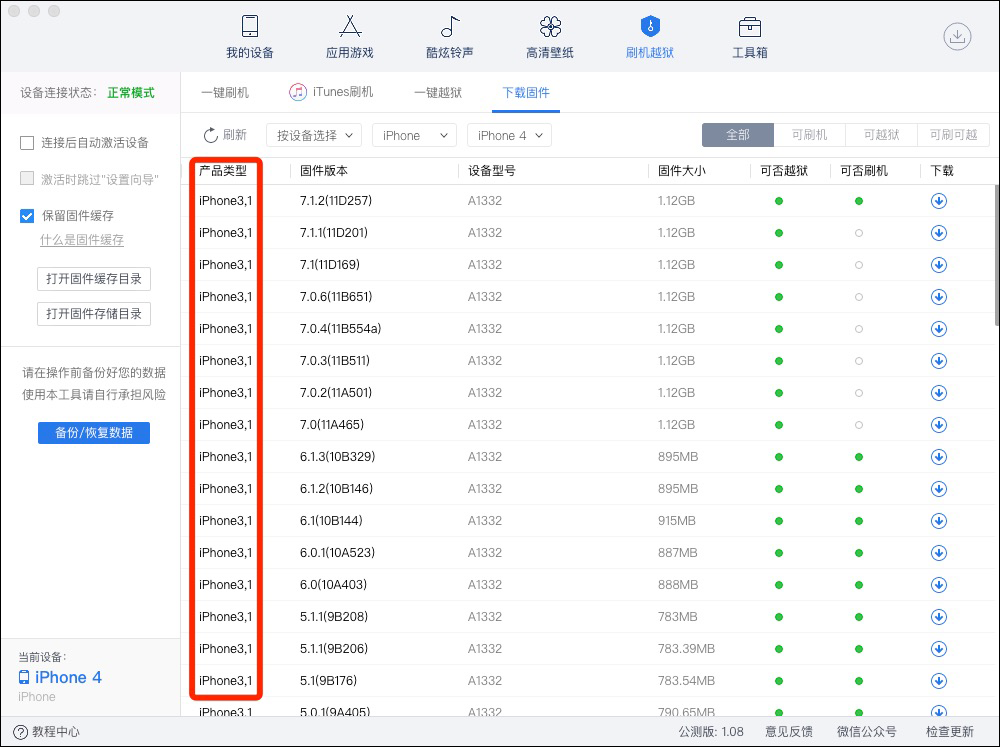Uncheck 保留固件缓存 checkbox
Screen dimensions: 1000x747
[x=27, y=216]
